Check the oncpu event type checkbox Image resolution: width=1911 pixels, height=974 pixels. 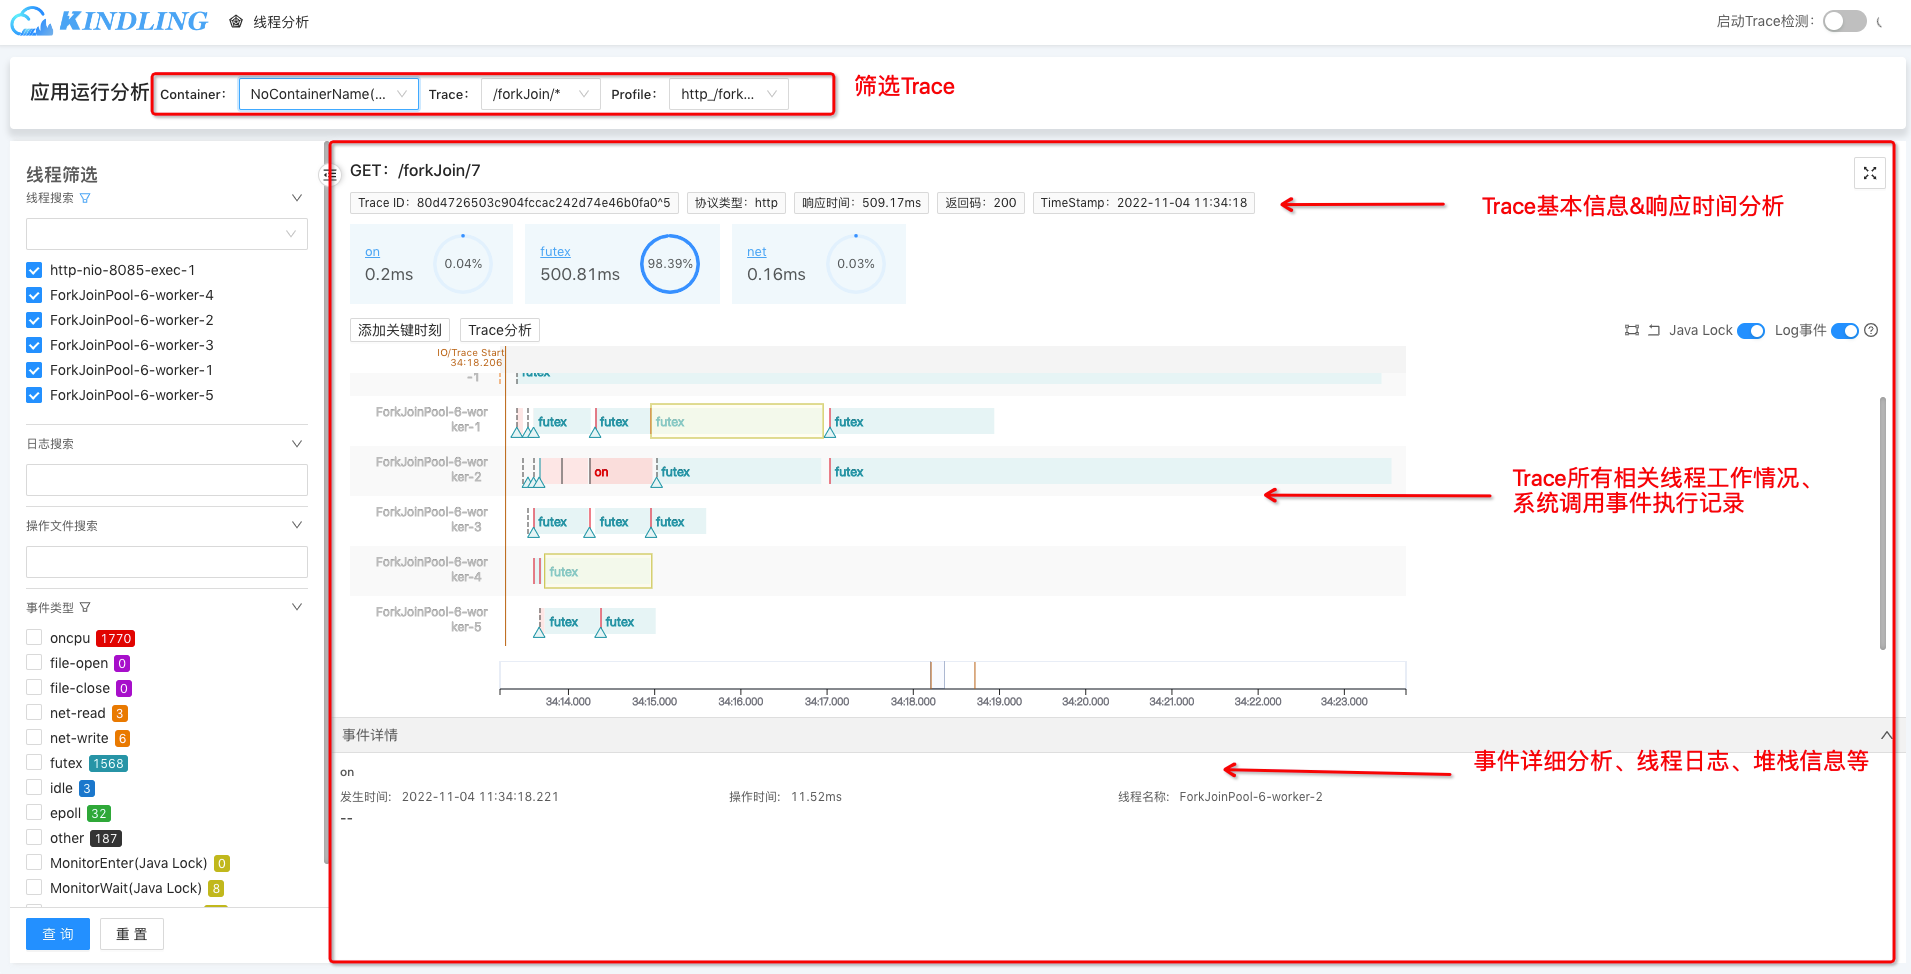[x=34, y=638]
